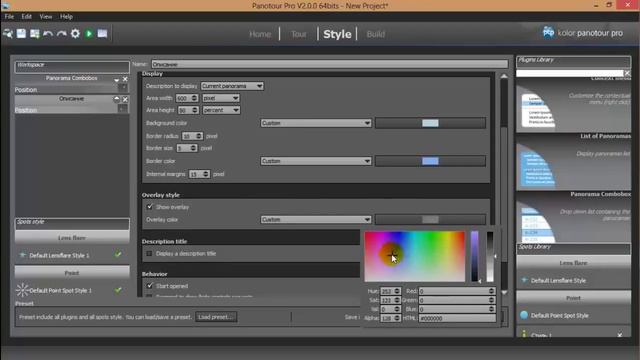
Task: Switch to the Build tab
Action: pos(376,34)
